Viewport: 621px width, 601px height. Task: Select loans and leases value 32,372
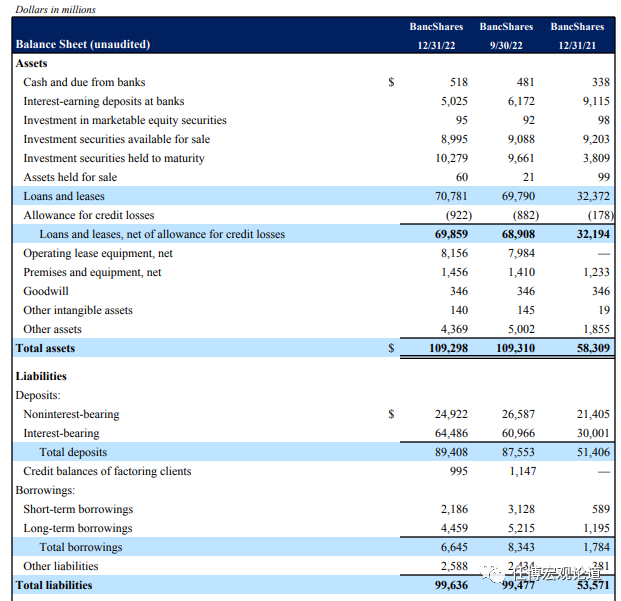pyautogui.click(x=593, y=196)
